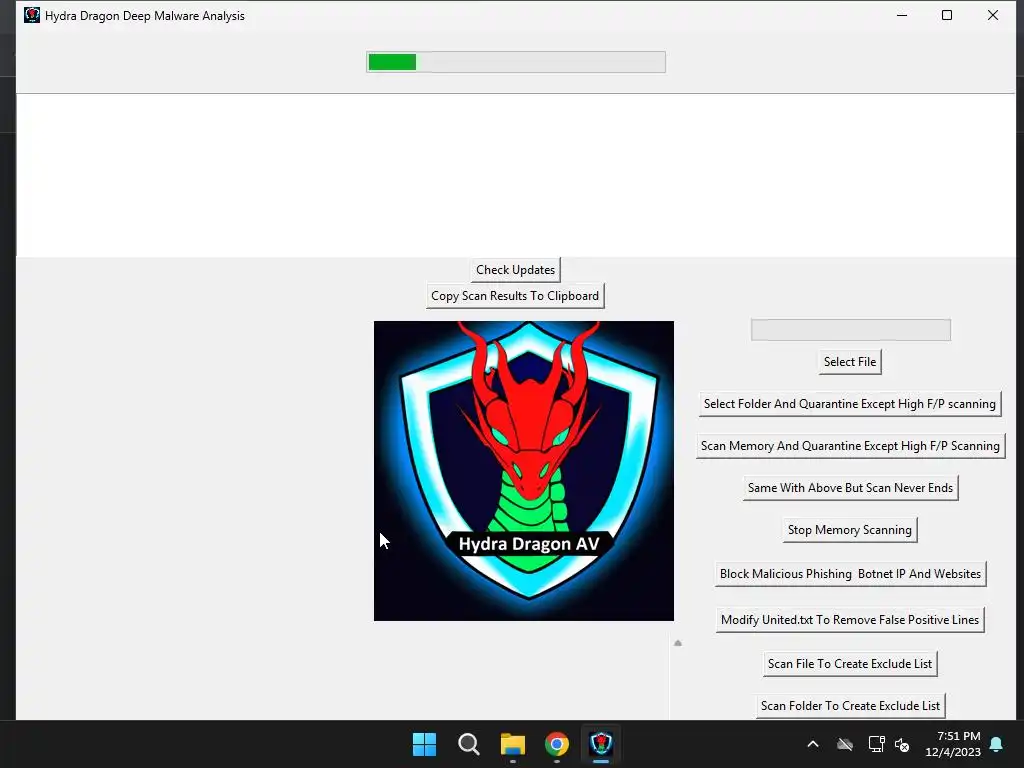This screenshot has width=1024, height=768.
Task: Click the Hydra Dragon AV logo image
Action: pyautogui.click(x=524, y=471)
